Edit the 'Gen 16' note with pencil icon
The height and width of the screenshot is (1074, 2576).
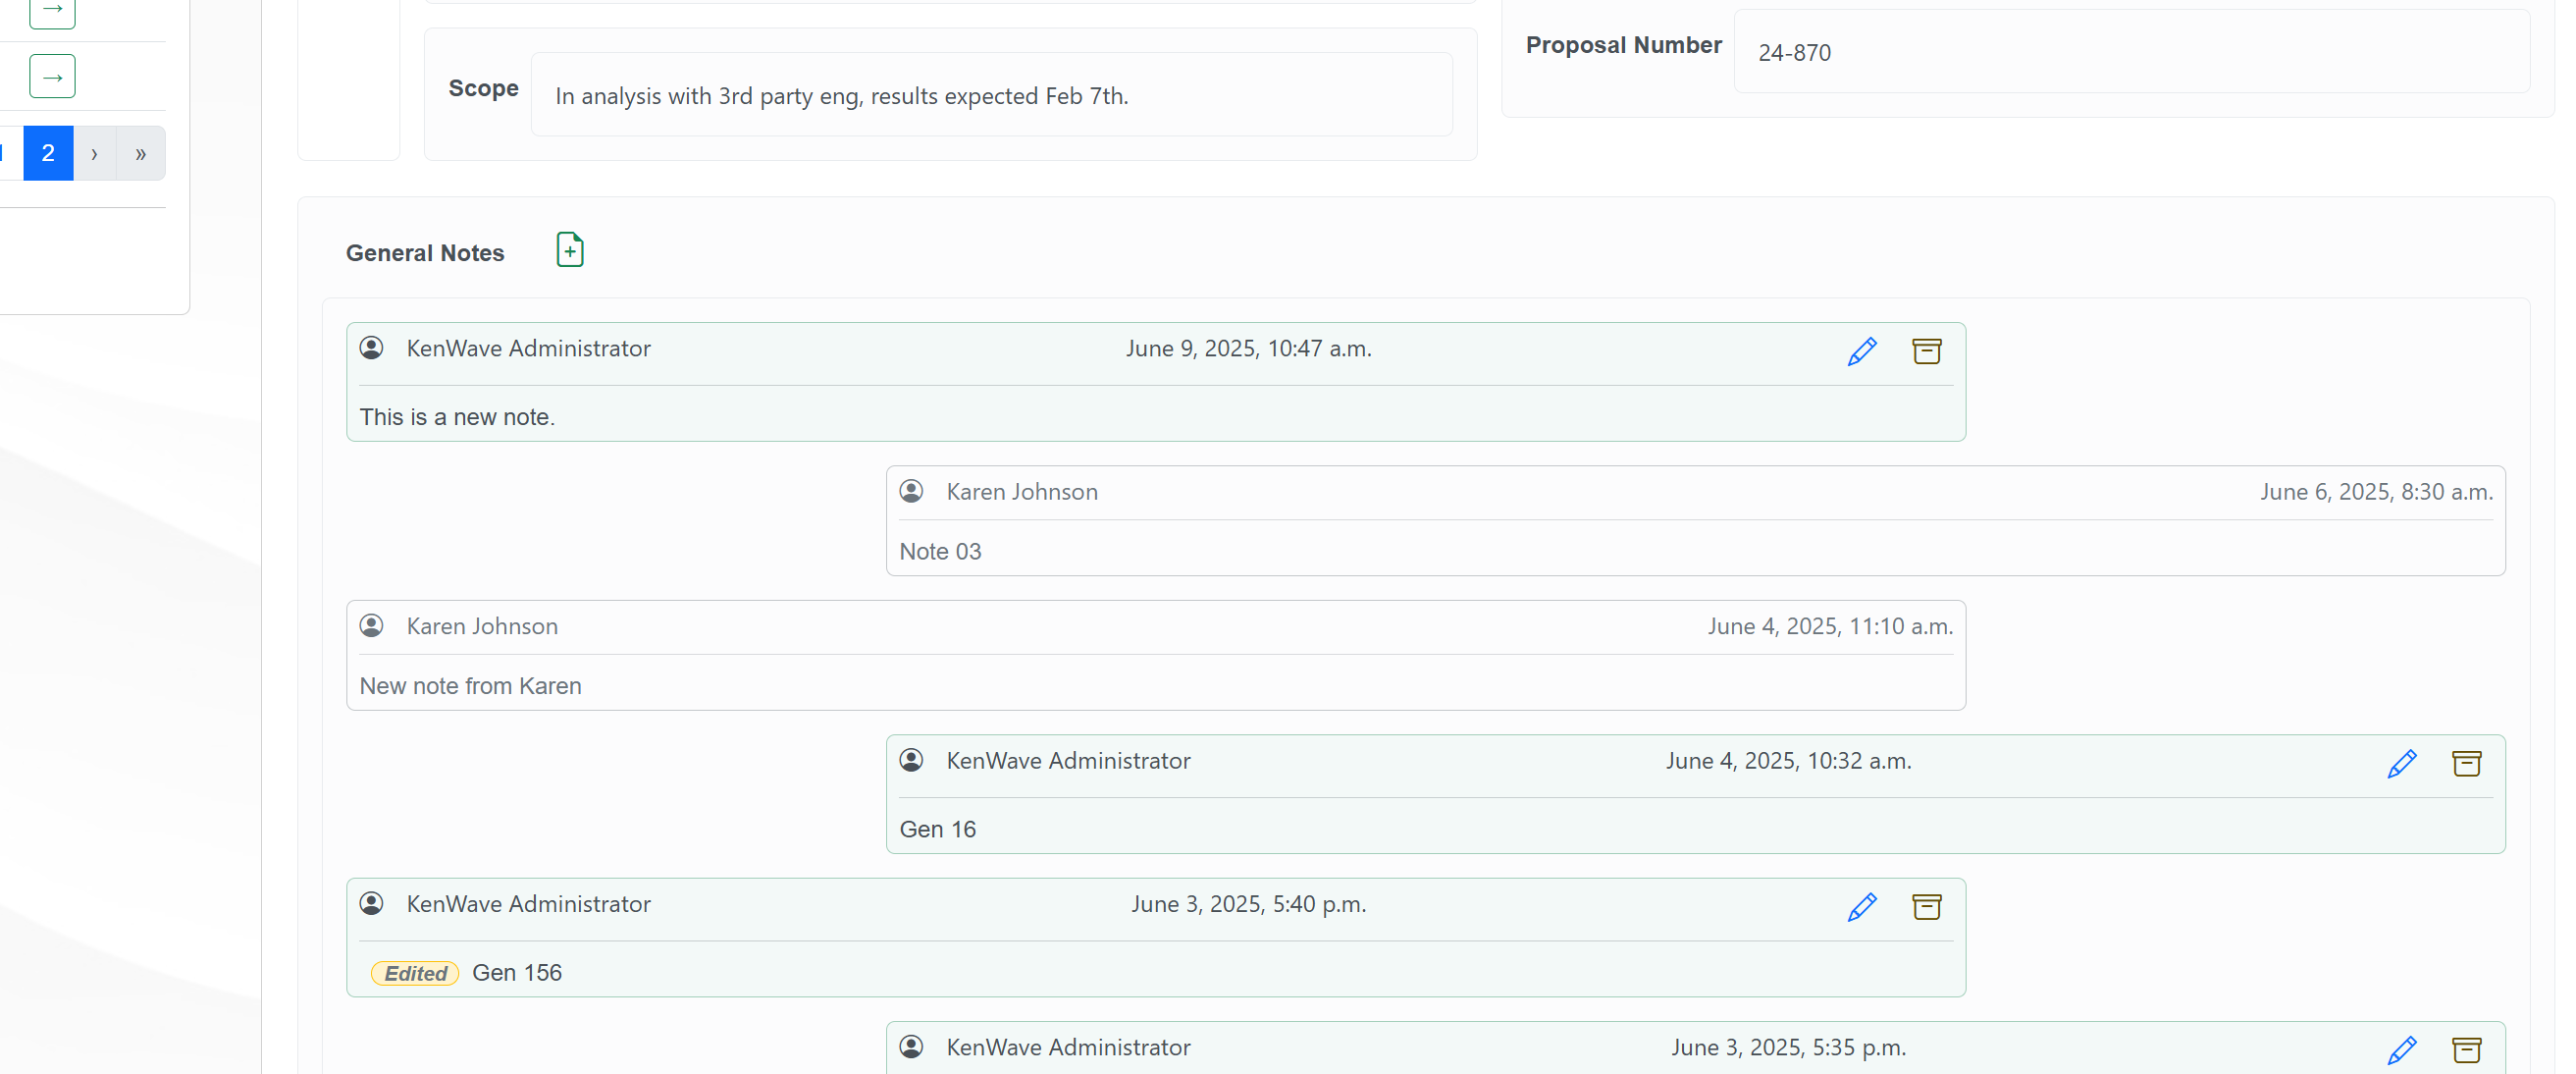point(2401,764)
